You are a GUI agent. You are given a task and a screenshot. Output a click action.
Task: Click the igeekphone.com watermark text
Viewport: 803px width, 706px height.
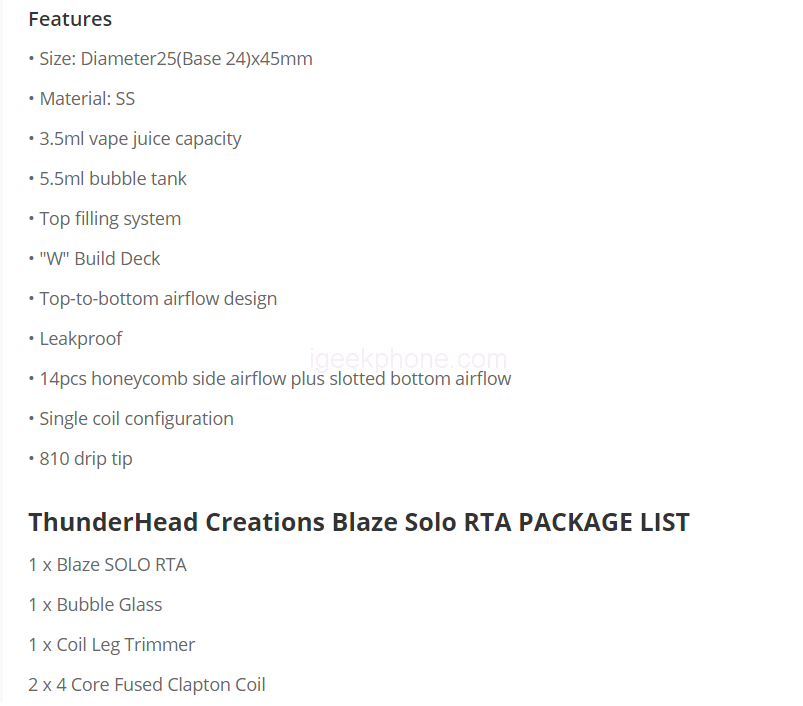pyautogui.click(x=408, y=359)
